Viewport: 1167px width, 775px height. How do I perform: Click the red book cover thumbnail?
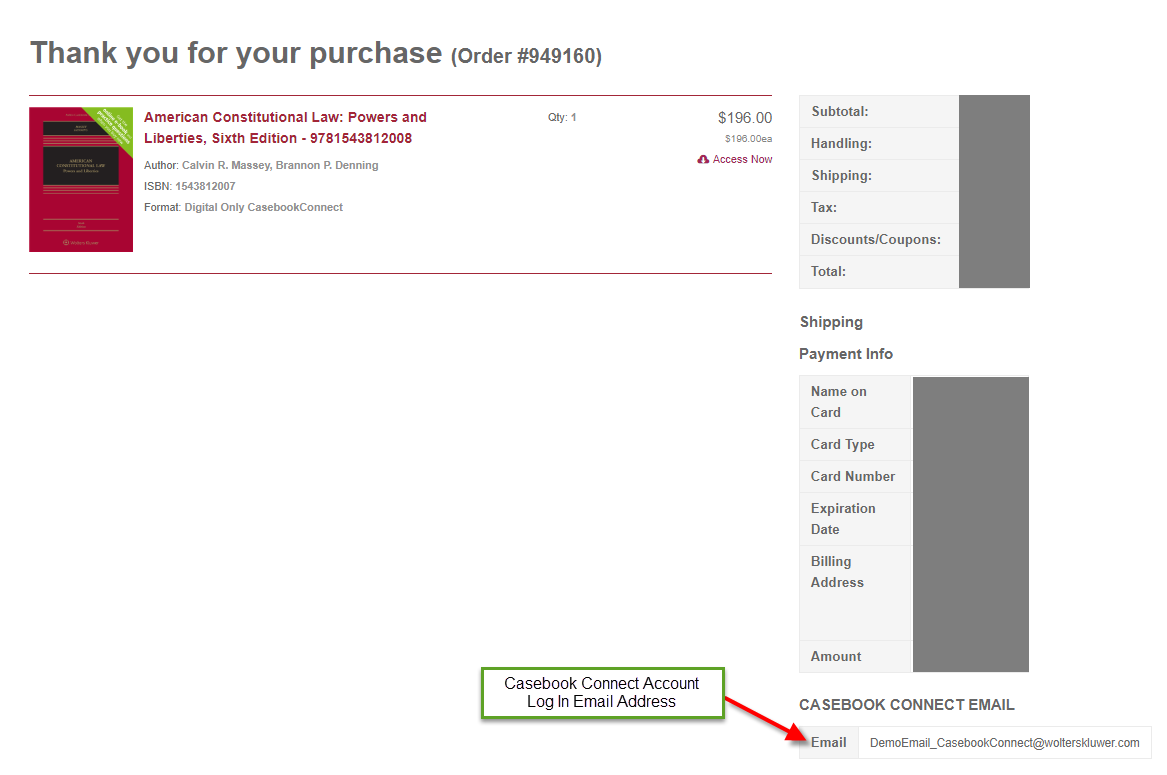[81, 179]
